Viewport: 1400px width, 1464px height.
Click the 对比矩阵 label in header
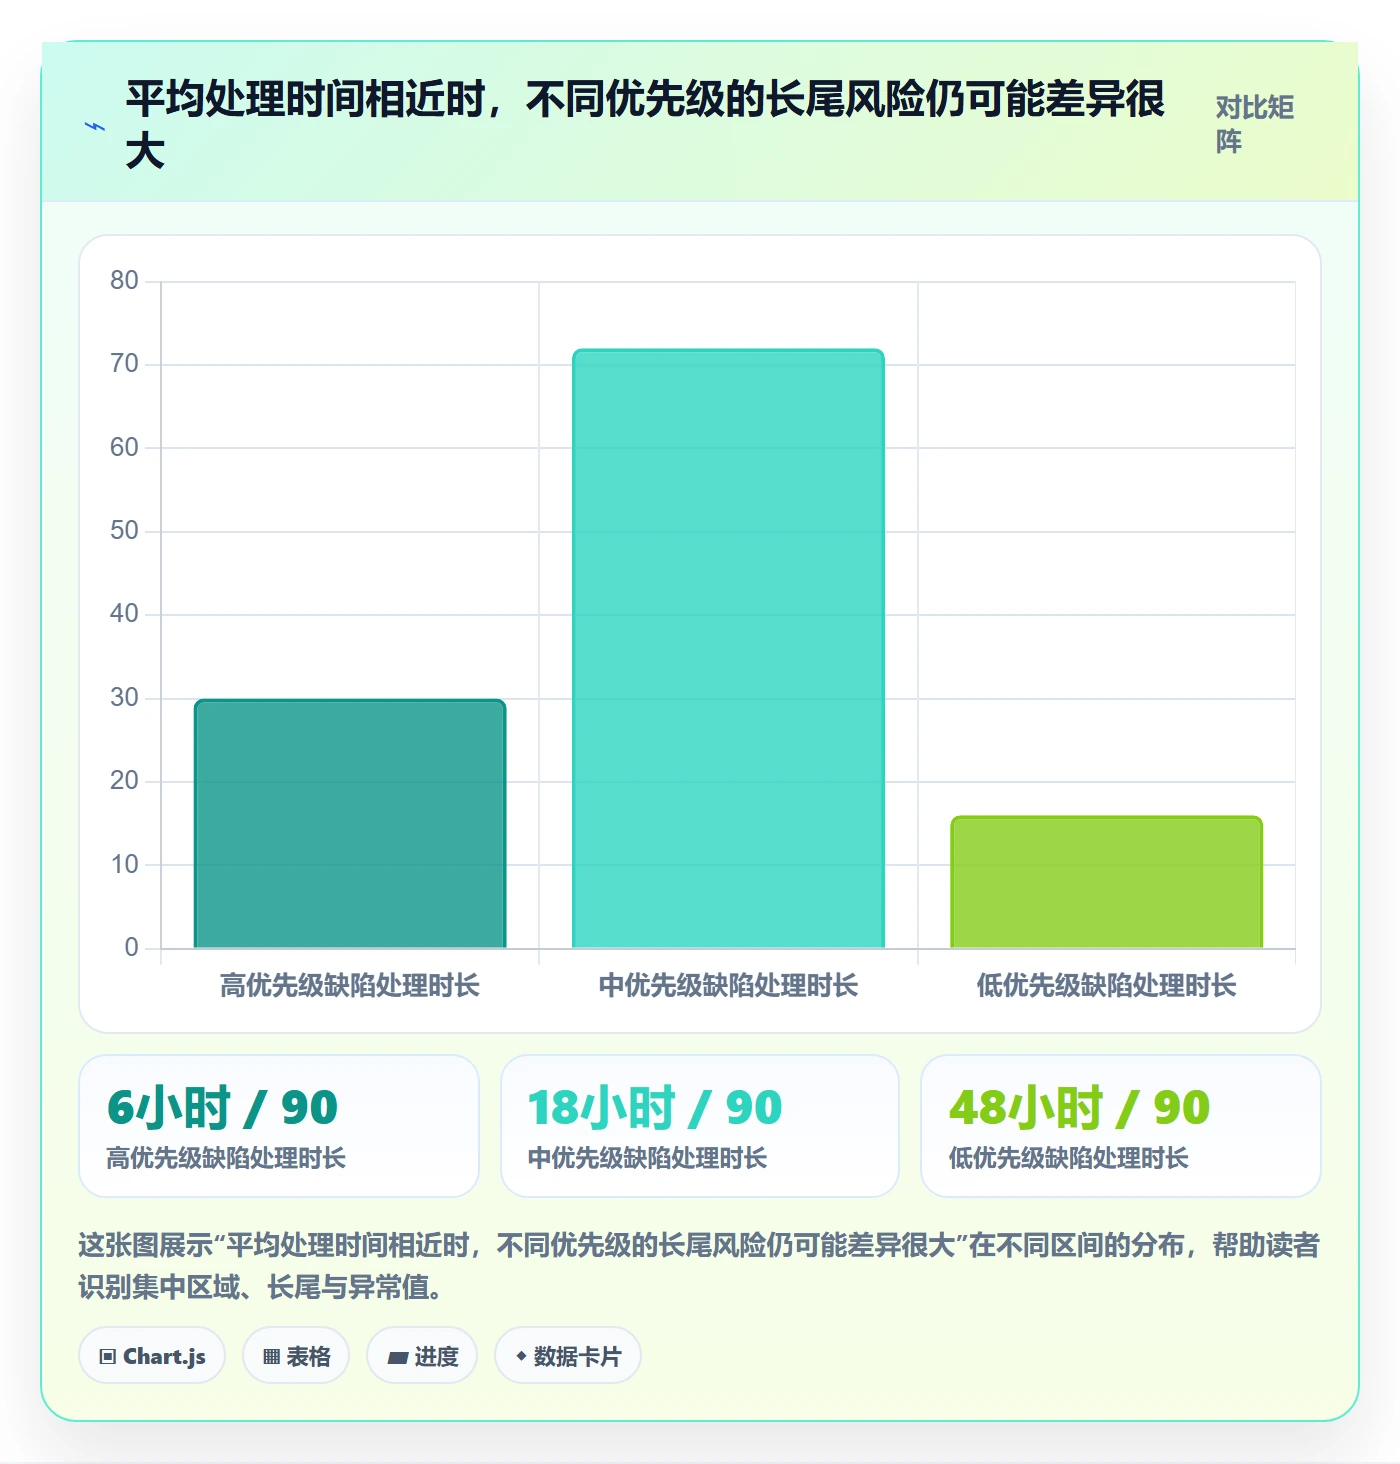[1255, 125]
